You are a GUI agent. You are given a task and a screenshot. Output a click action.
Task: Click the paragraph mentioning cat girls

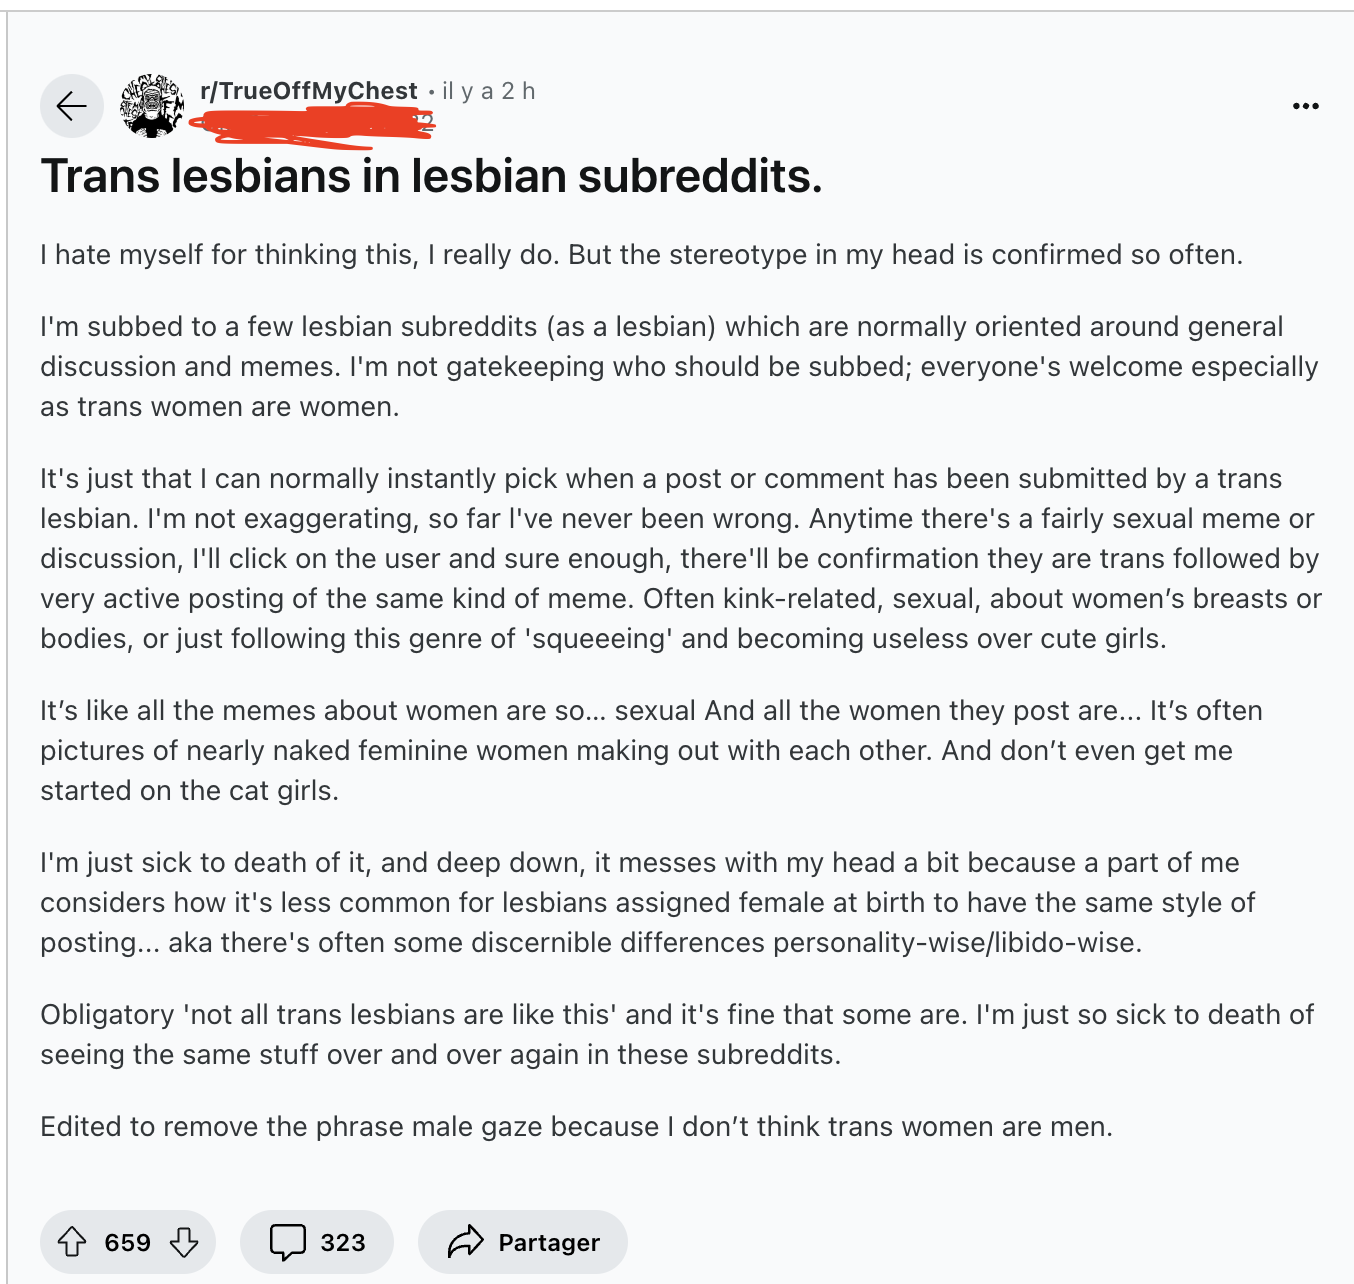[x=651, y=751]
